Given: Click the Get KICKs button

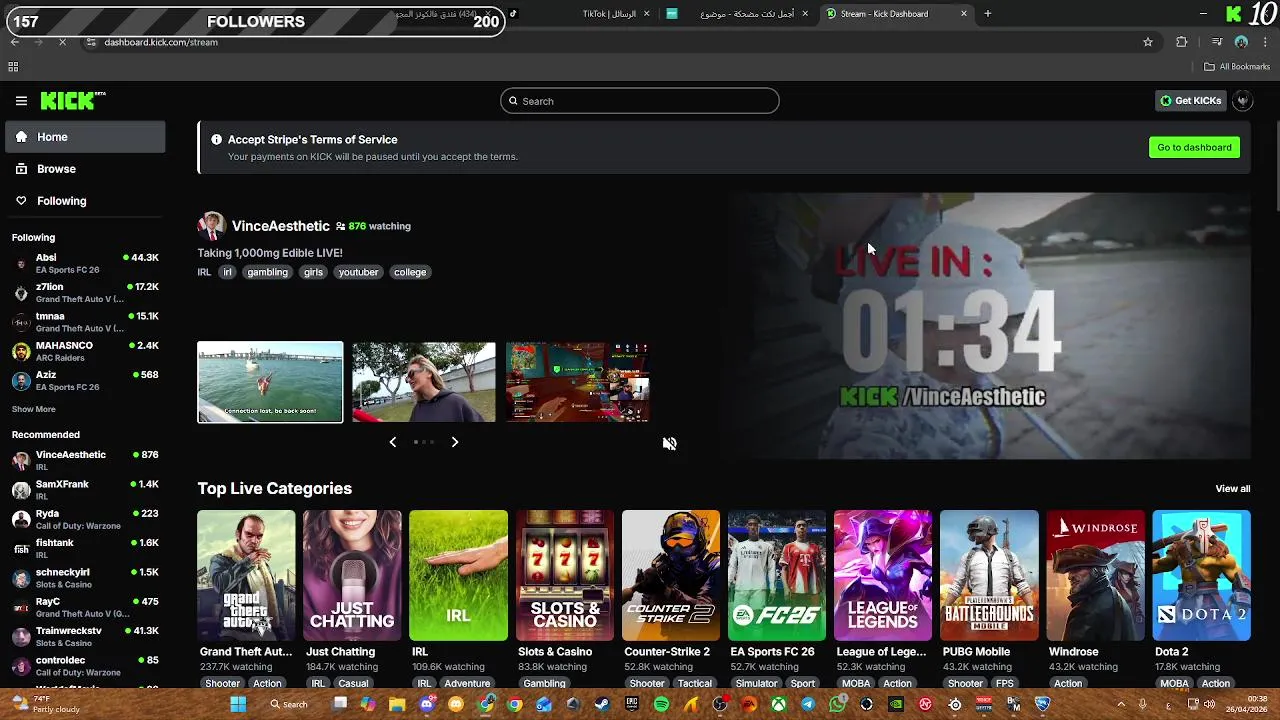Looking at the screenshot, I should coord(1190,101).
